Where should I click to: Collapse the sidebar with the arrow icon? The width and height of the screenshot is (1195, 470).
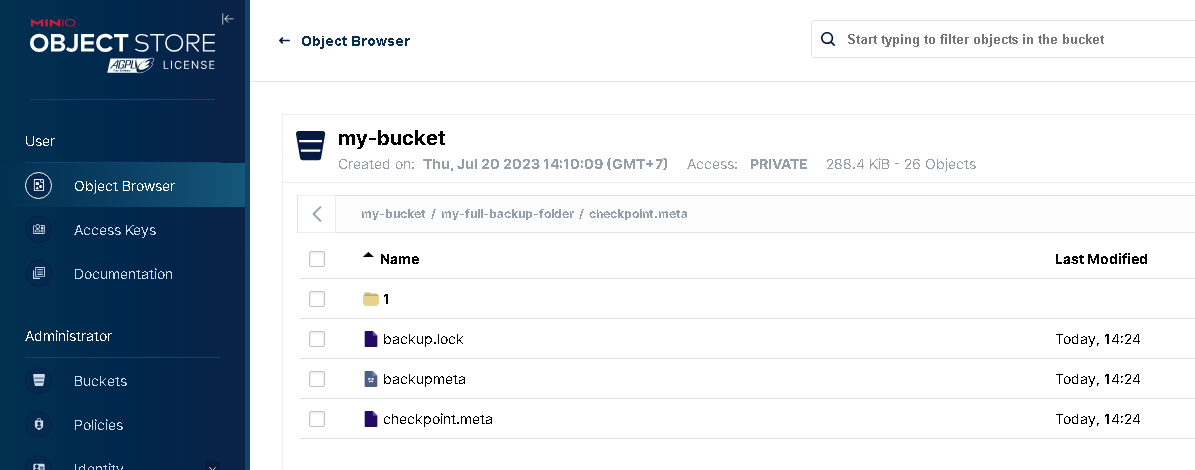pos(227,19)
